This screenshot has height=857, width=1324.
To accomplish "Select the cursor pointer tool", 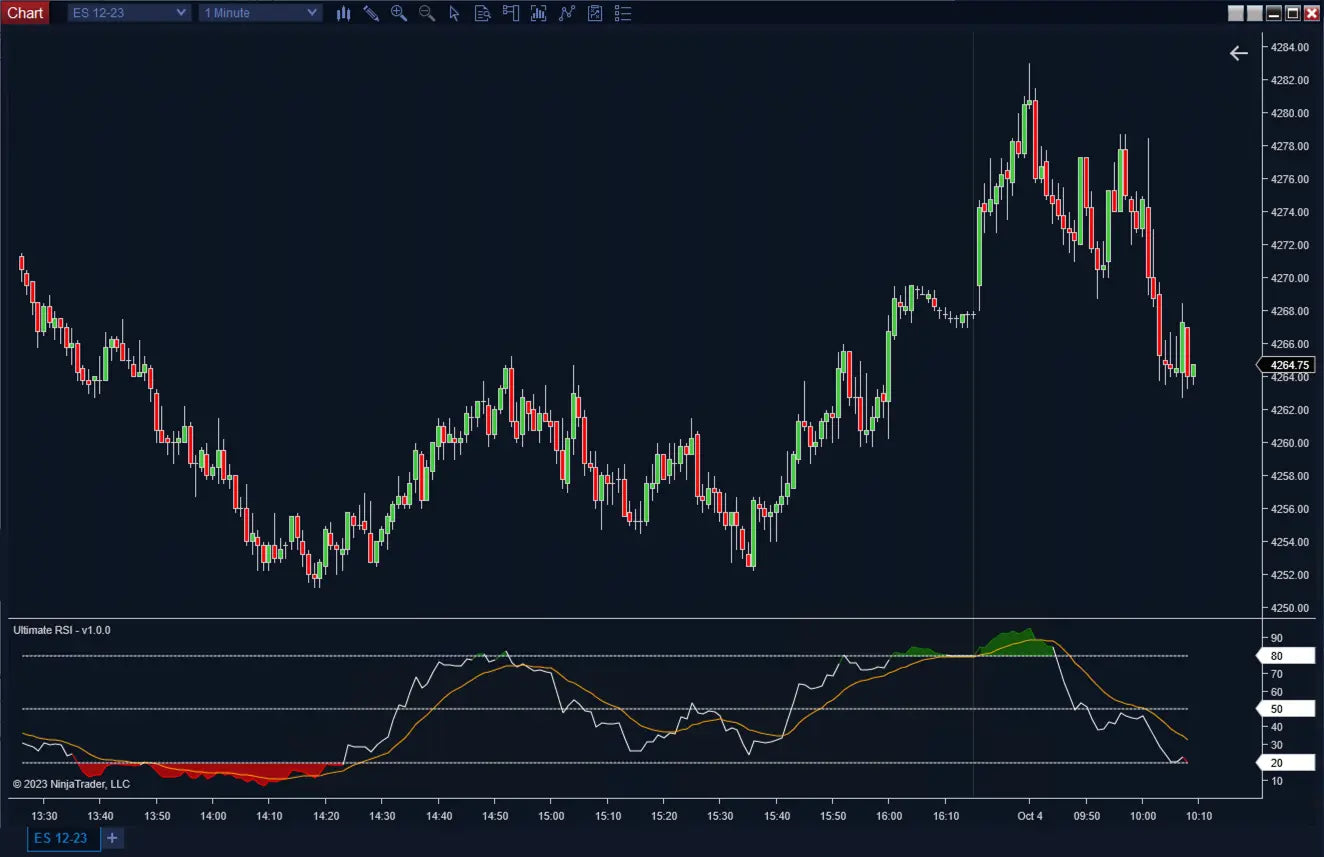I will pyautogui.click(x=455, y=13).
